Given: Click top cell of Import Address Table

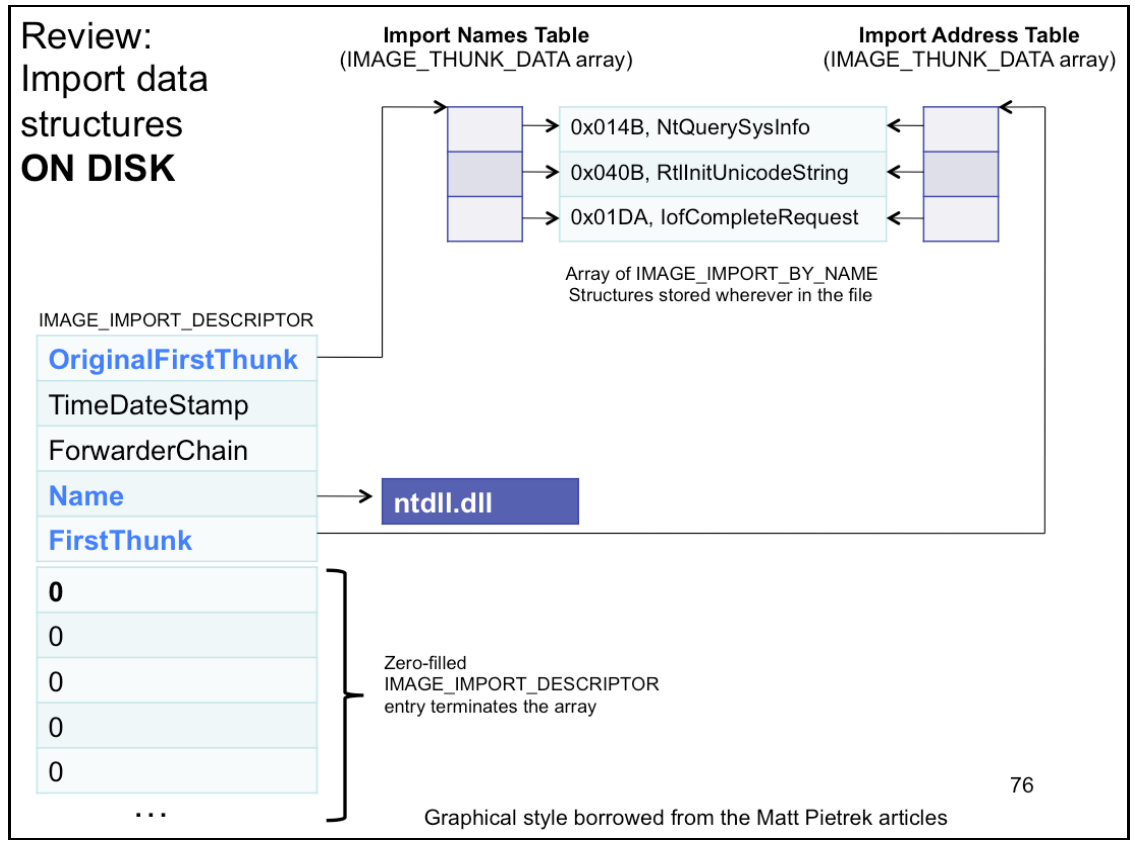Looking at the screenshot, I should (960, 128).
